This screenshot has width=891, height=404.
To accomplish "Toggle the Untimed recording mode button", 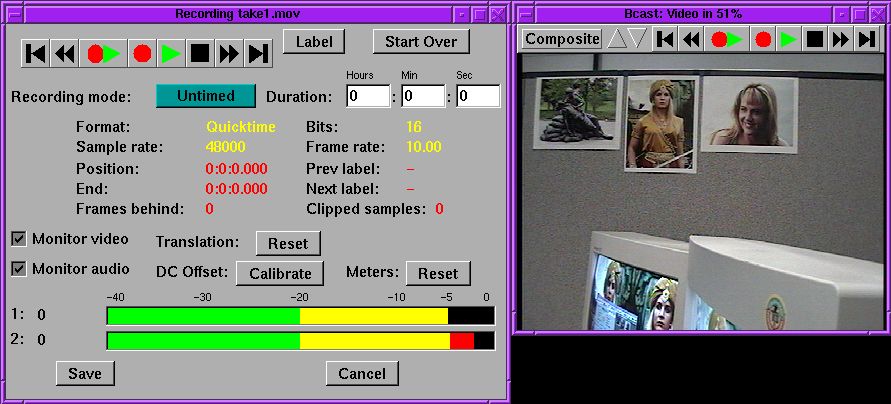I will [205, 96].
